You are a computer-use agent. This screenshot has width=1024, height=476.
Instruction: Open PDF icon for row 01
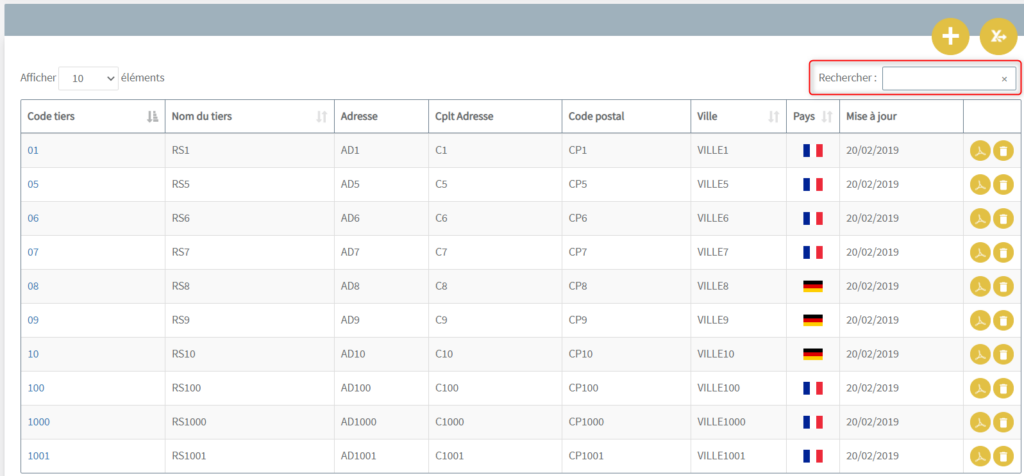(980, 151)
